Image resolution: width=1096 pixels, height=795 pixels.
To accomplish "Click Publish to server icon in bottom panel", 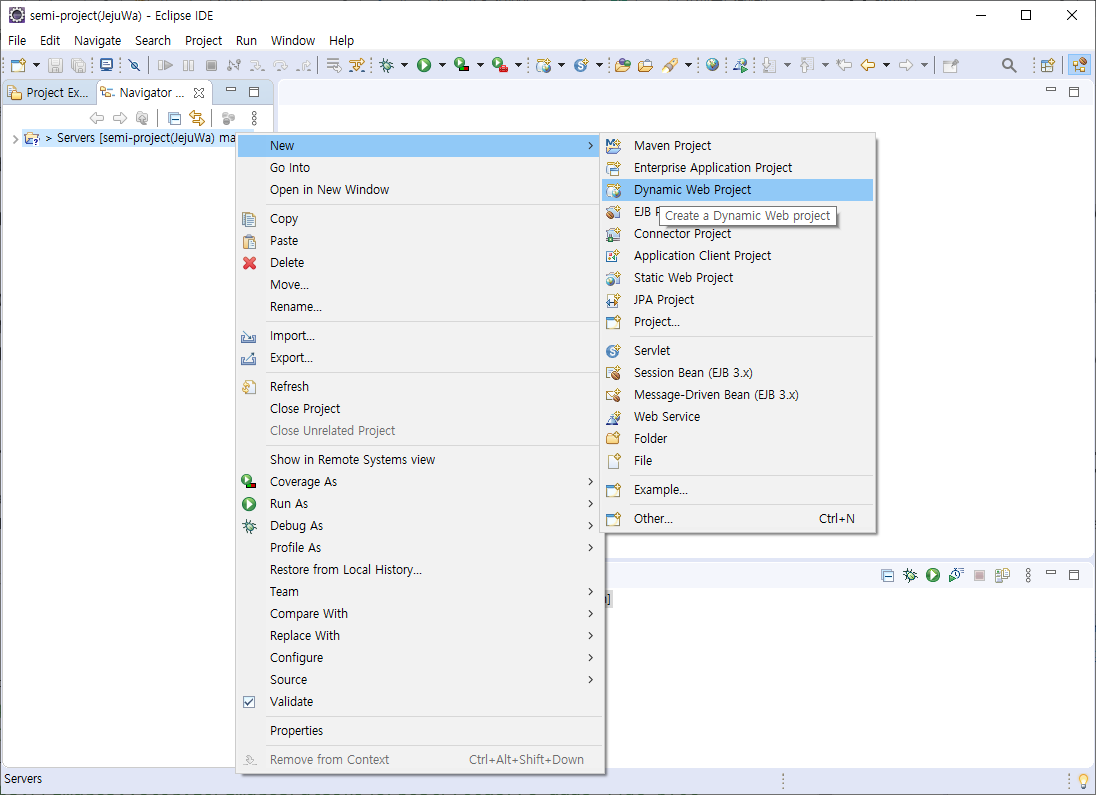I will (x=1002, y=575).
